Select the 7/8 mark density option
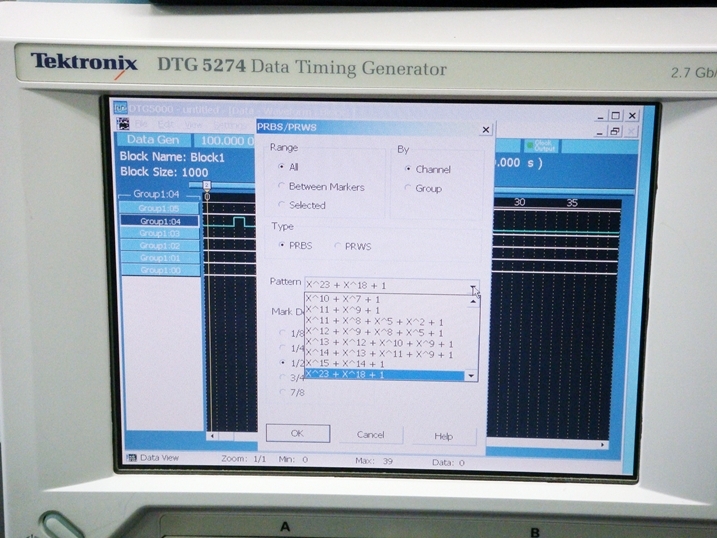The height and width of the screenshot is (538, 717). click(x=282, y=392)
